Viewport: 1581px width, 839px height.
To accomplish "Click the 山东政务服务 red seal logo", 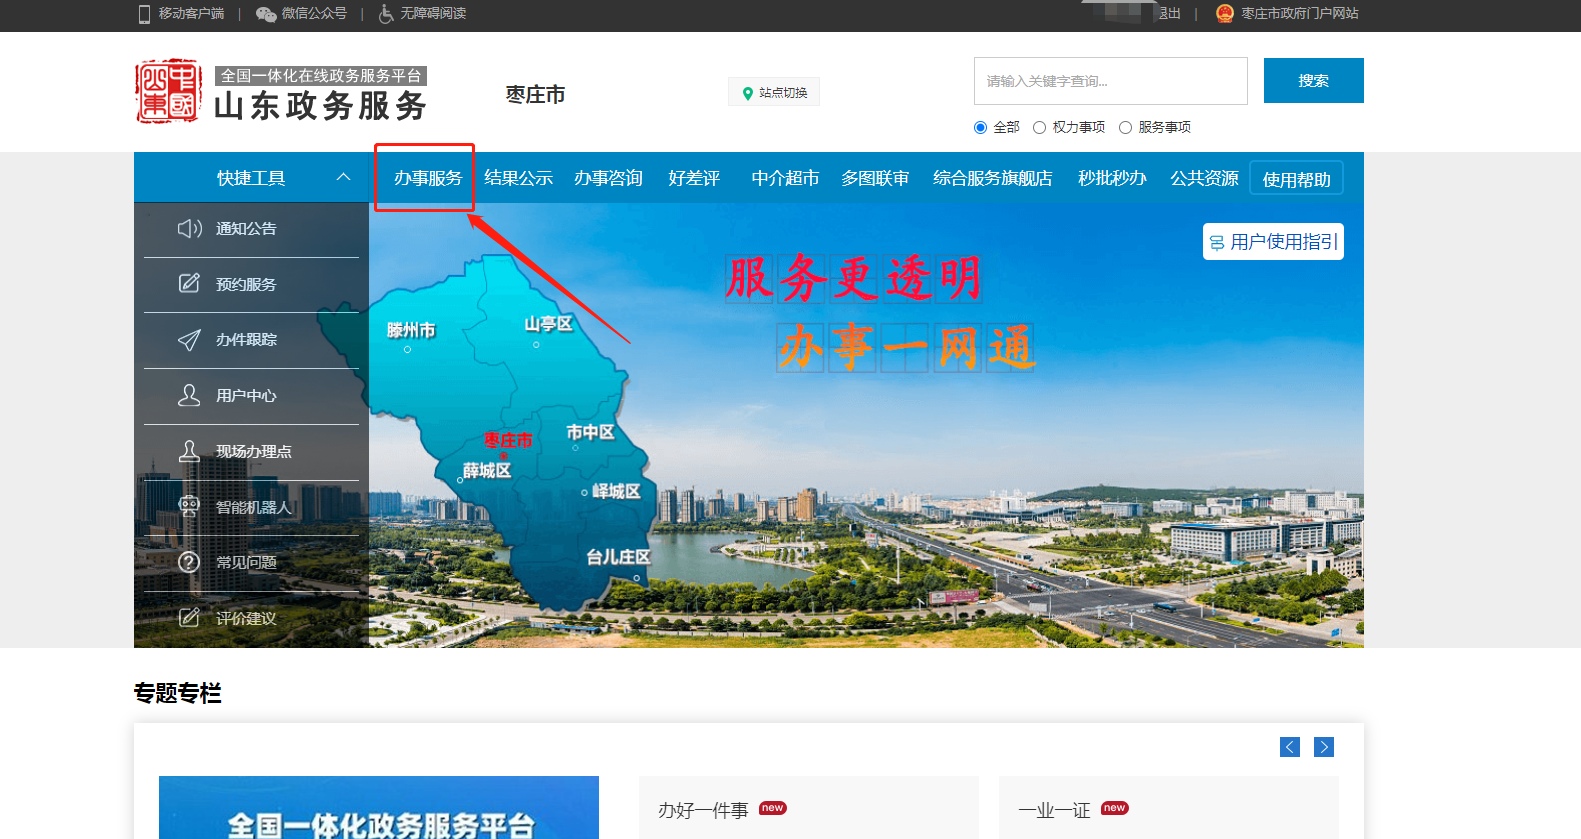I will tap(168, 92).
